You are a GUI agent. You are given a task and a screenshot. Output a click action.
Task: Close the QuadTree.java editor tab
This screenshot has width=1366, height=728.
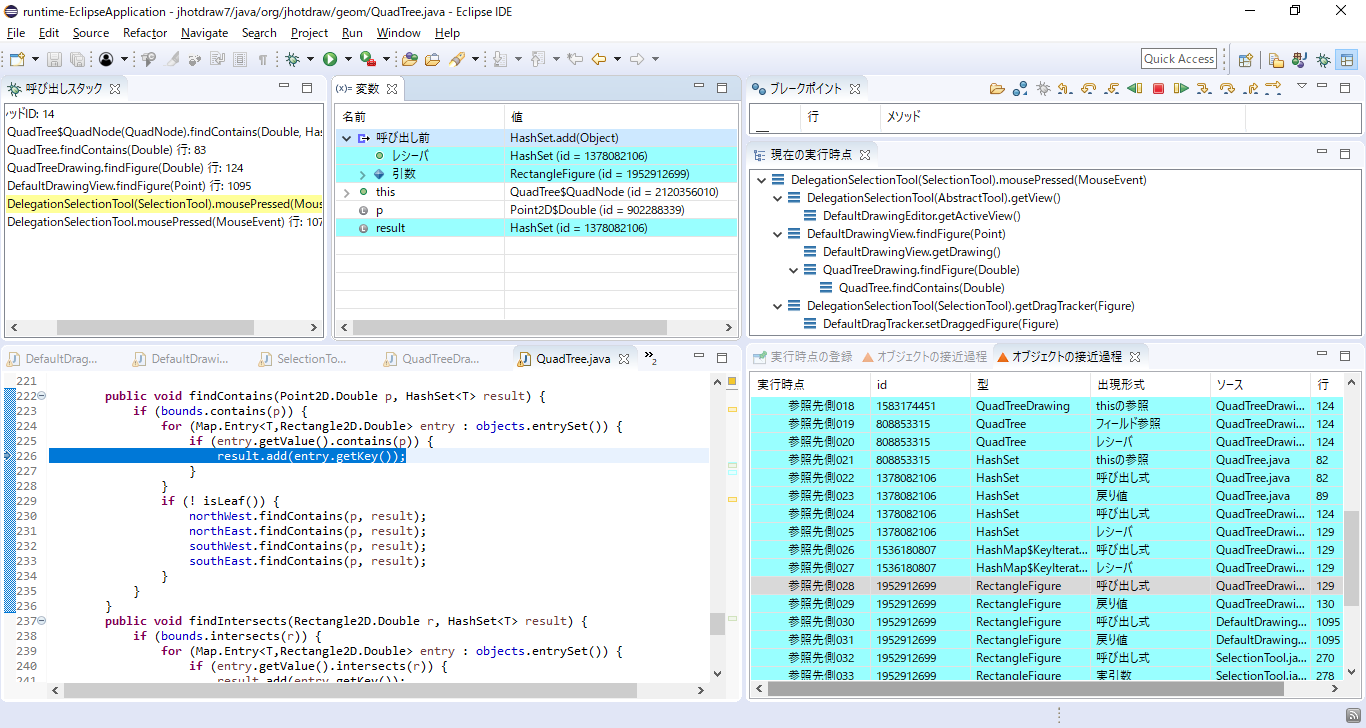click(x=624, y=359)
